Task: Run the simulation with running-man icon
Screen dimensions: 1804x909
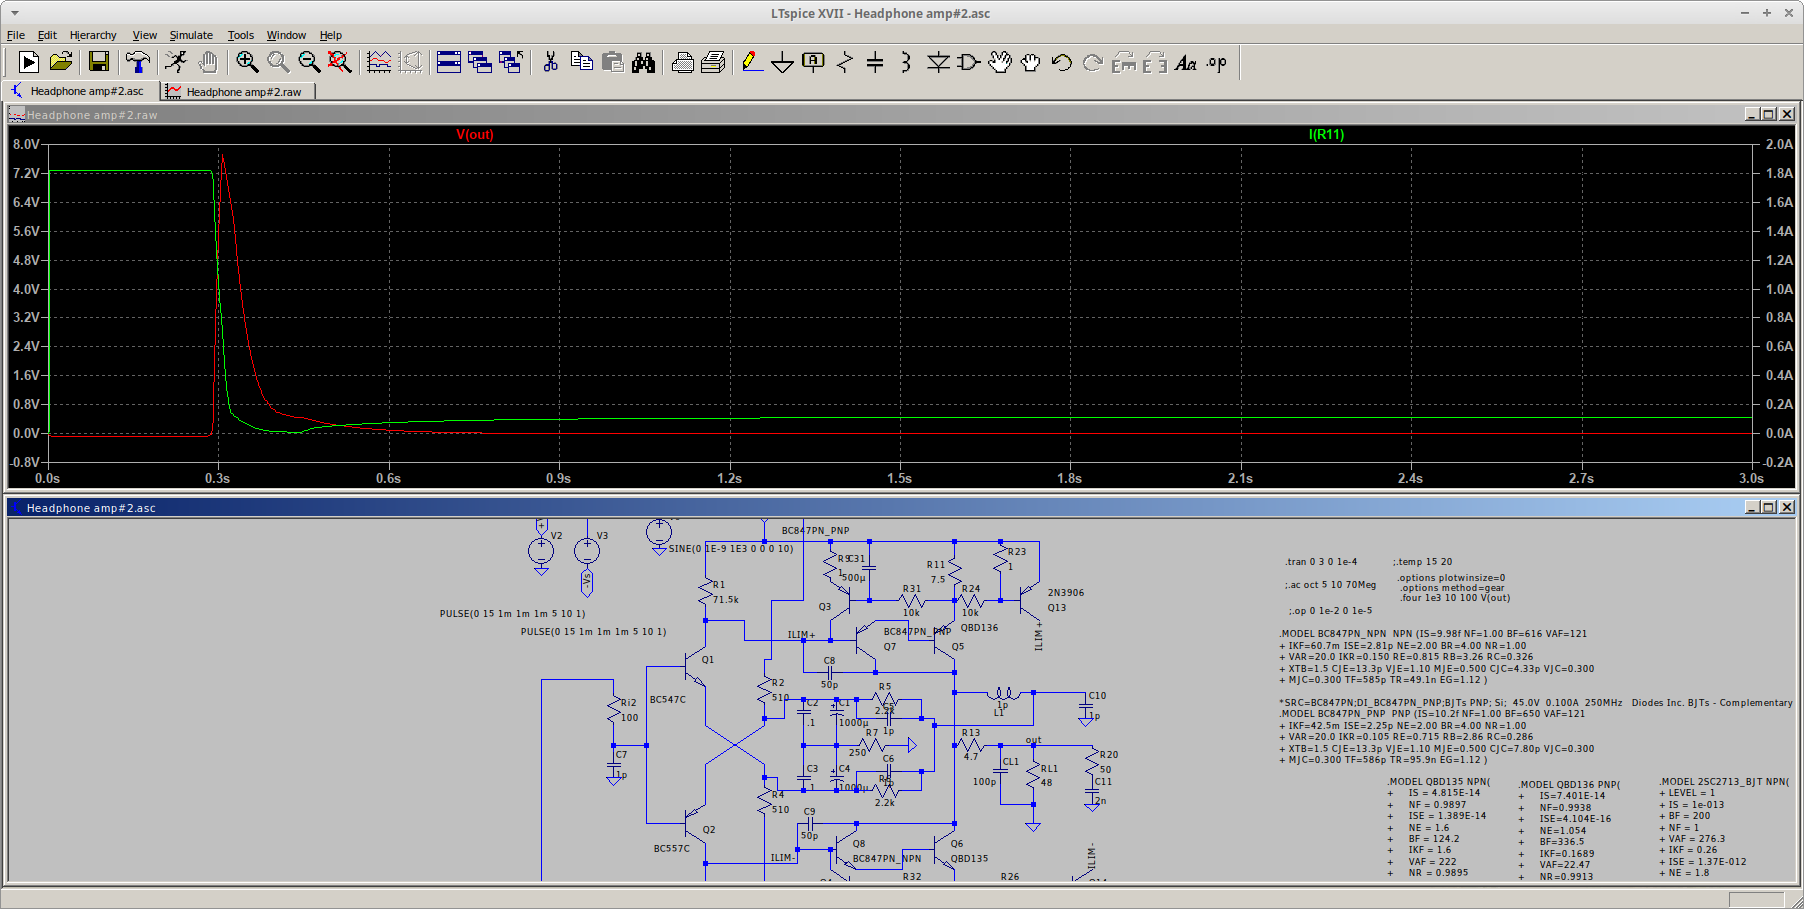Action: pos(176,62)
